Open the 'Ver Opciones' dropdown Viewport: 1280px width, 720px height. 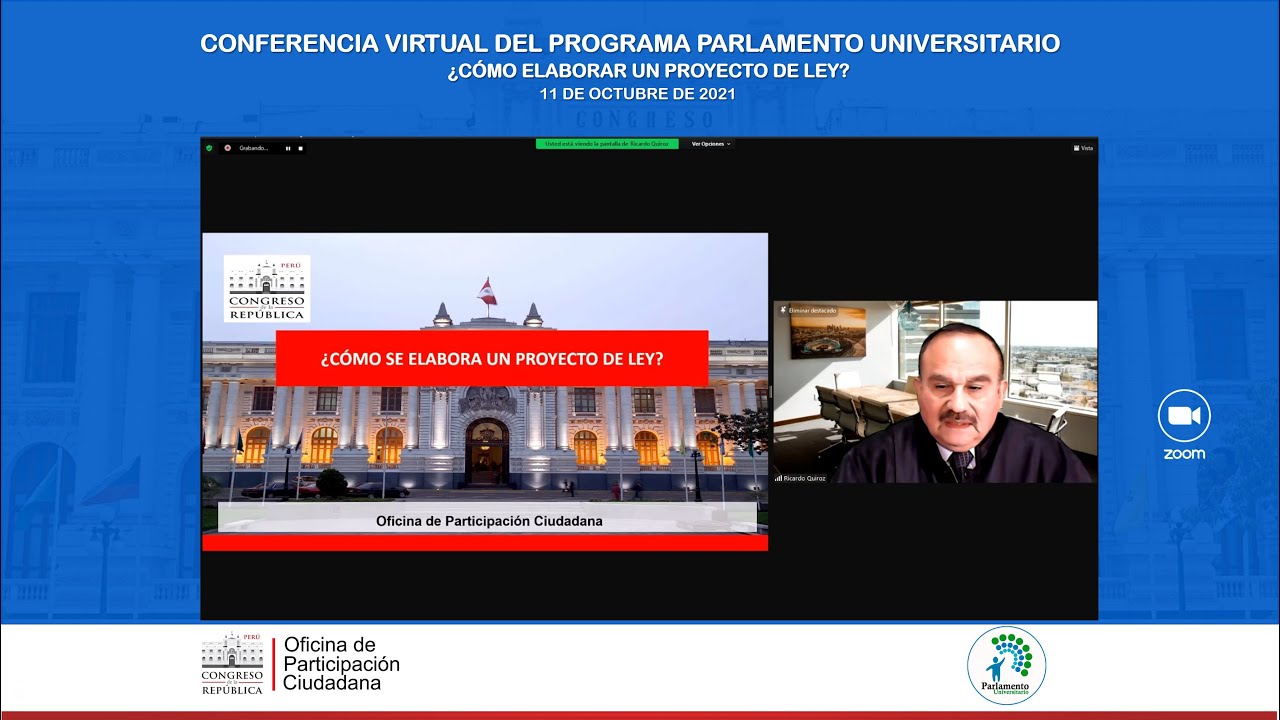[711, 144]
